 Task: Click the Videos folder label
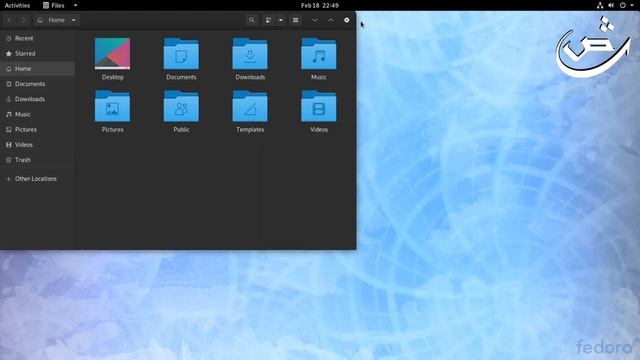(x=319, y=129)
